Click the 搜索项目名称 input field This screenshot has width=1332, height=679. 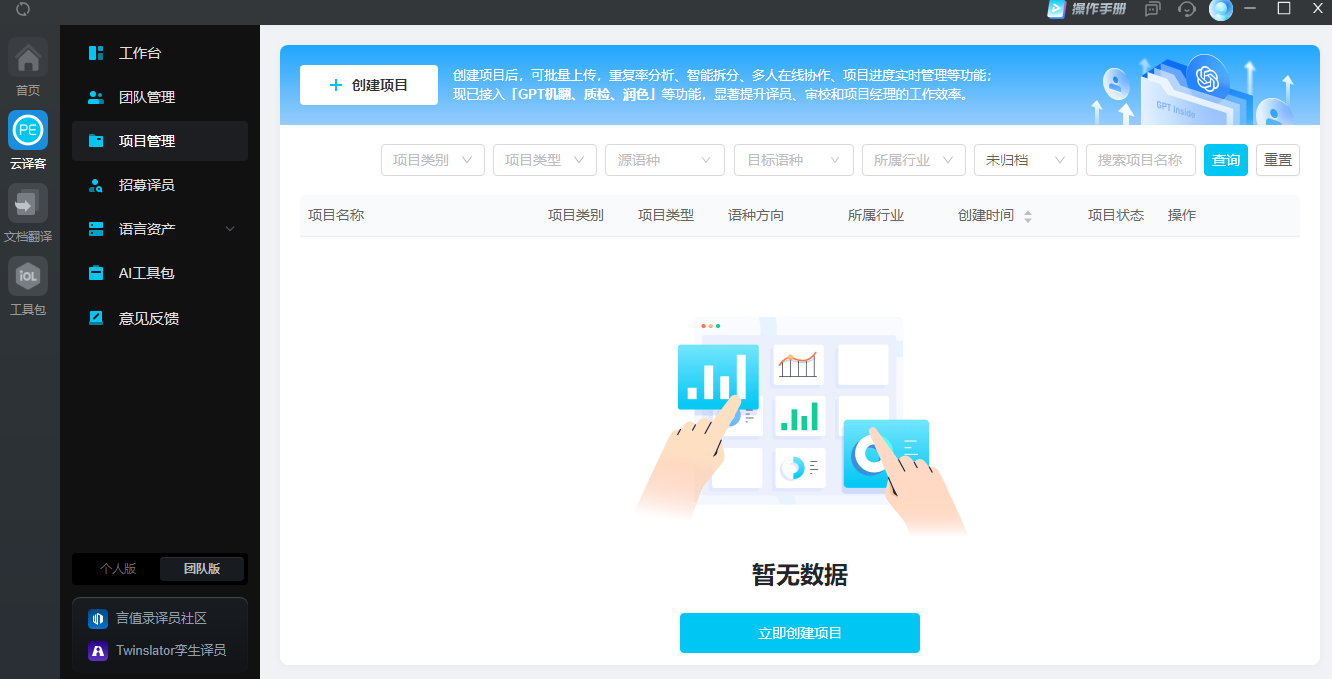click(1140, 160)
